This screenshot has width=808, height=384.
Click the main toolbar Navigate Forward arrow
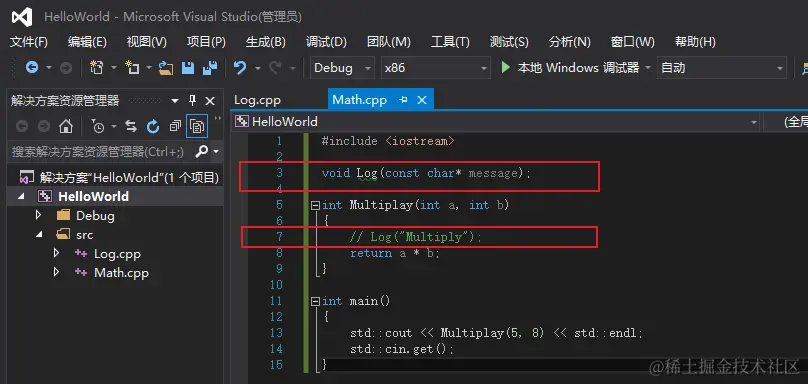66,68
